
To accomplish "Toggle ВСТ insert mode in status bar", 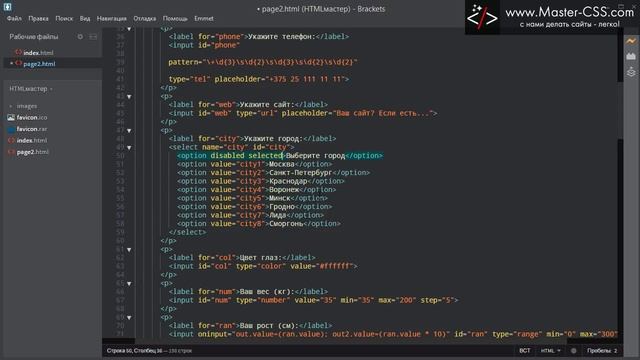I will click(x=524, y=351).
